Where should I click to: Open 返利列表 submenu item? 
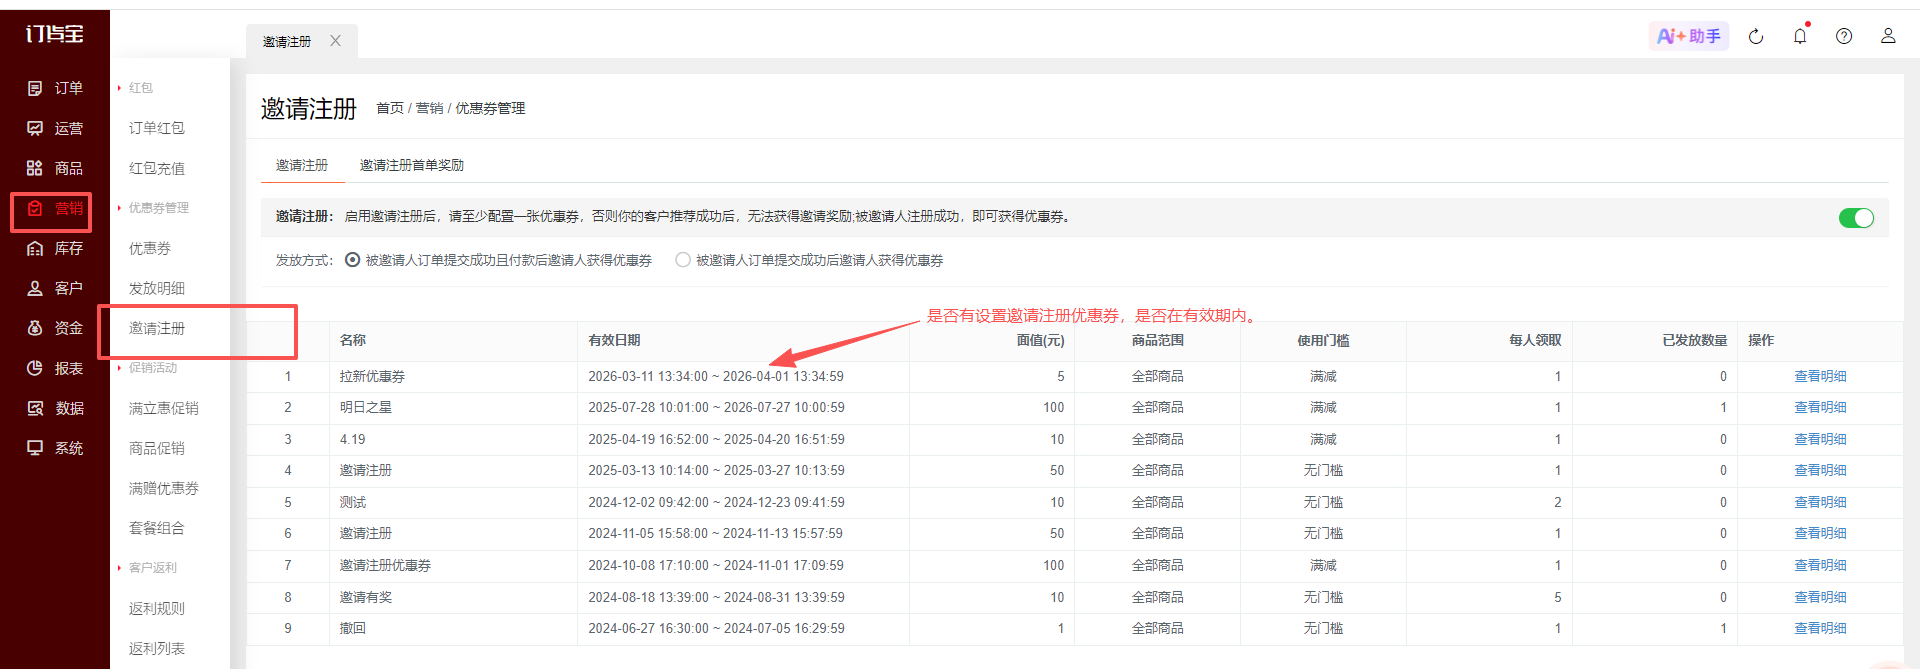pos(157,648)
